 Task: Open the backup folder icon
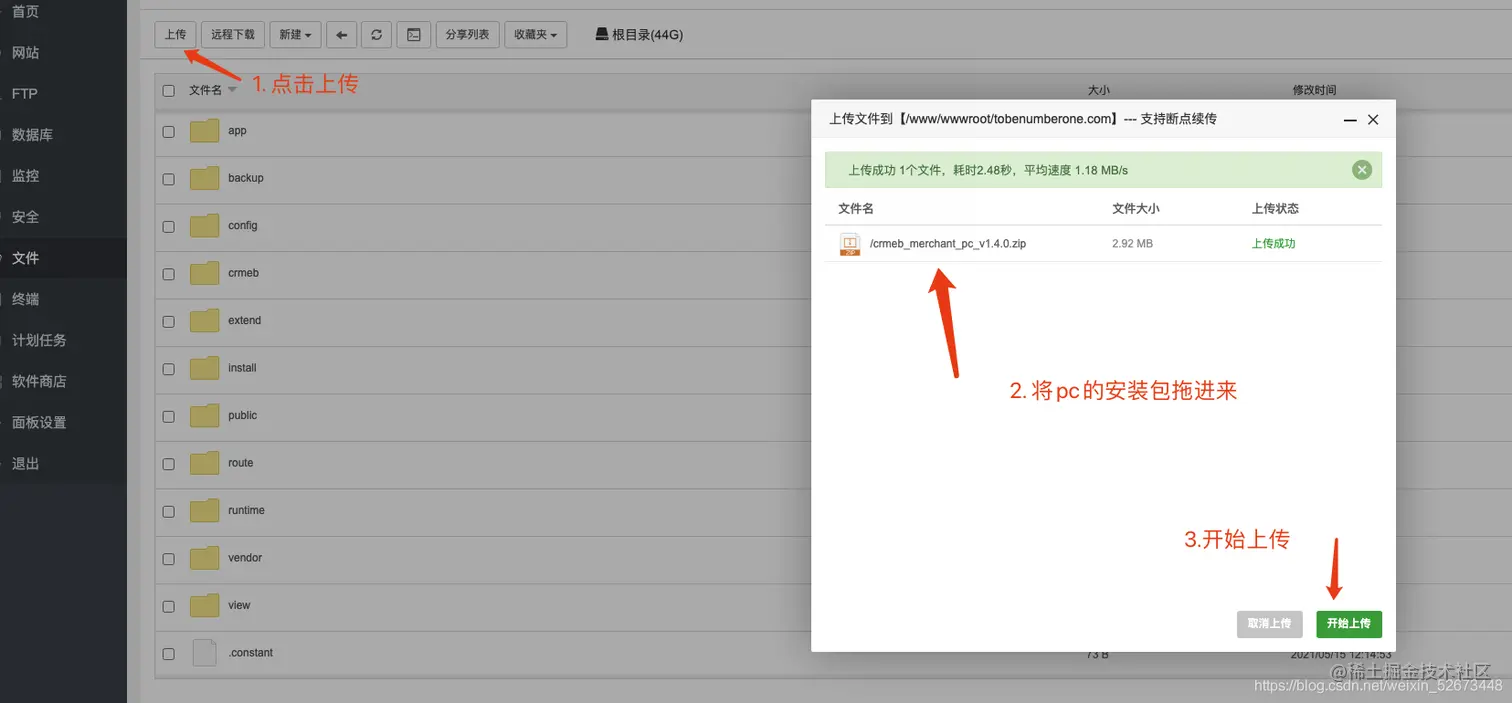click(x=204, y=178)
